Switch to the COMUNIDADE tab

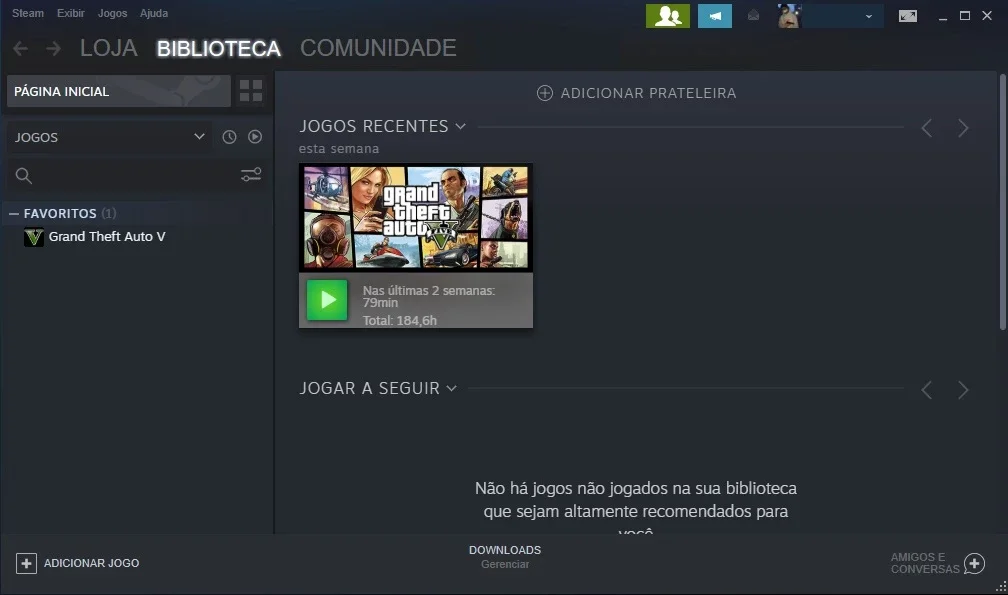378,48
